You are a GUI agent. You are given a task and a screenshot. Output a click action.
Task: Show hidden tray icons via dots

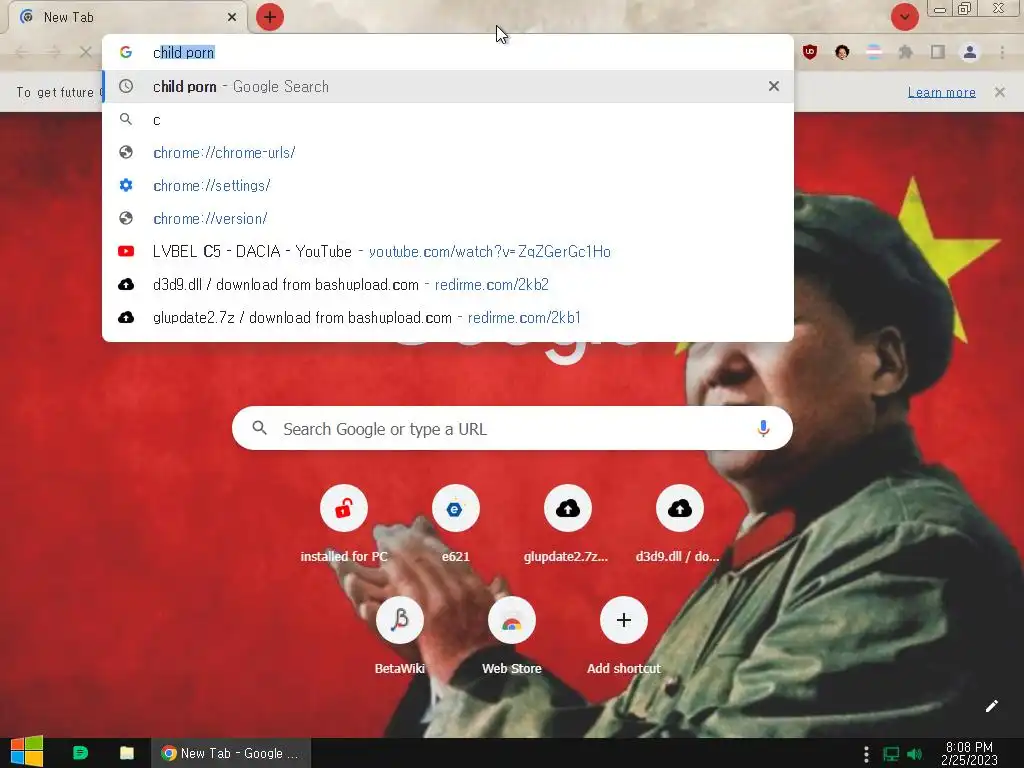[x=866, y=754]
